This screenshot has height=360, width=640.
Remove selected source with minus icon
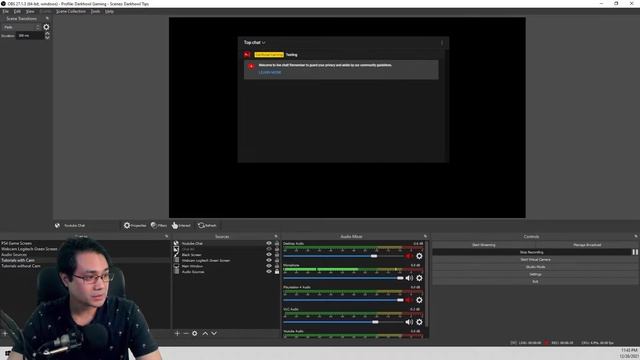coord(186,333)
